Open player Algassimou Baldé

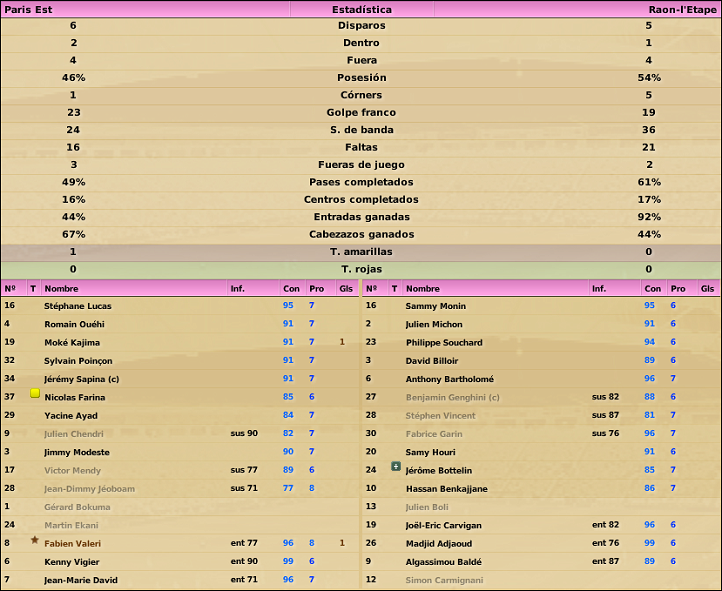tap(443, 562)
